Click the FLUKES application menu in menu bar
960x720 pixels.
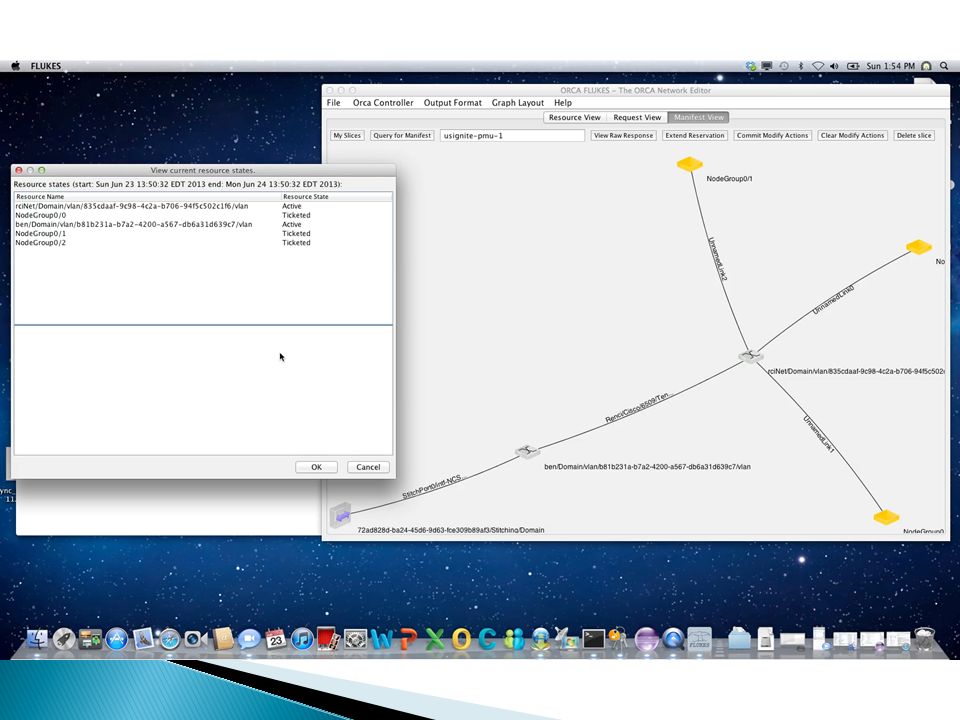click(x=46, y=66)
